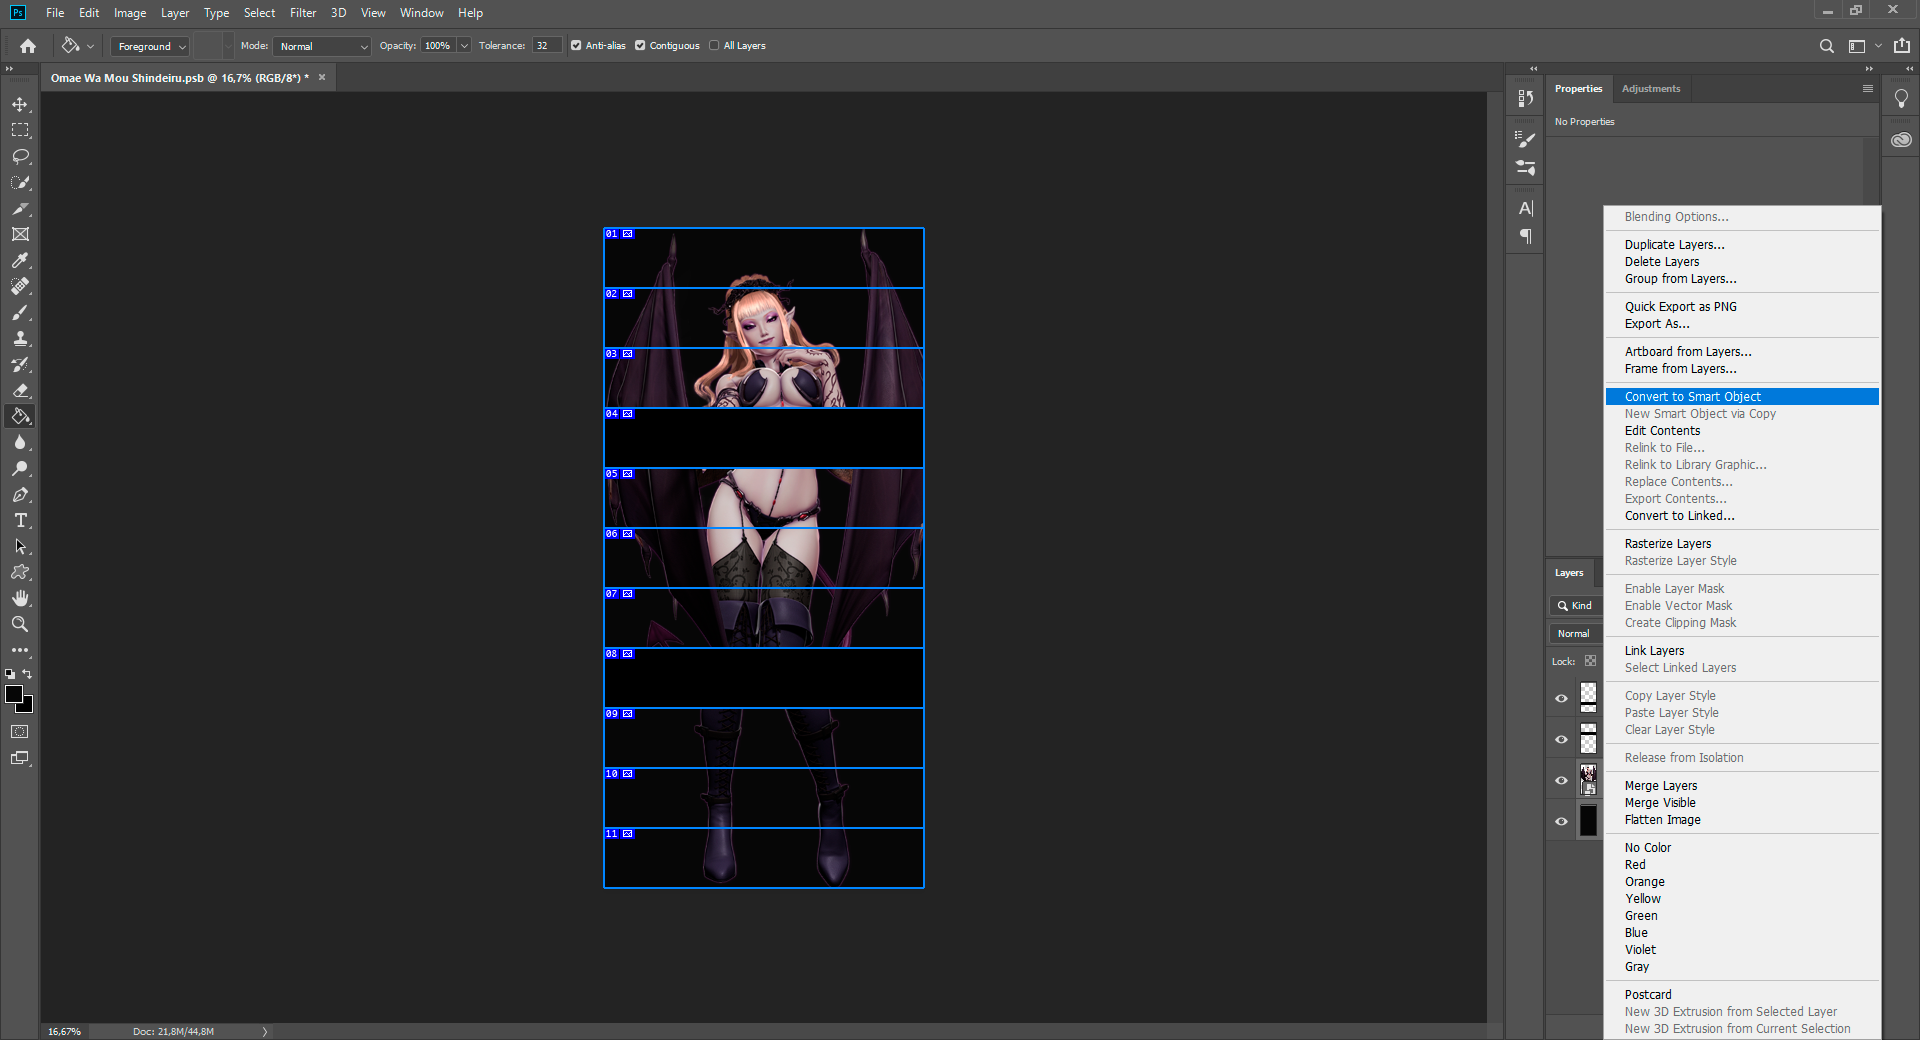Open the layer filter Kind dropdown
This screenshot has width=1920, height=1040.
point(1576,605)
